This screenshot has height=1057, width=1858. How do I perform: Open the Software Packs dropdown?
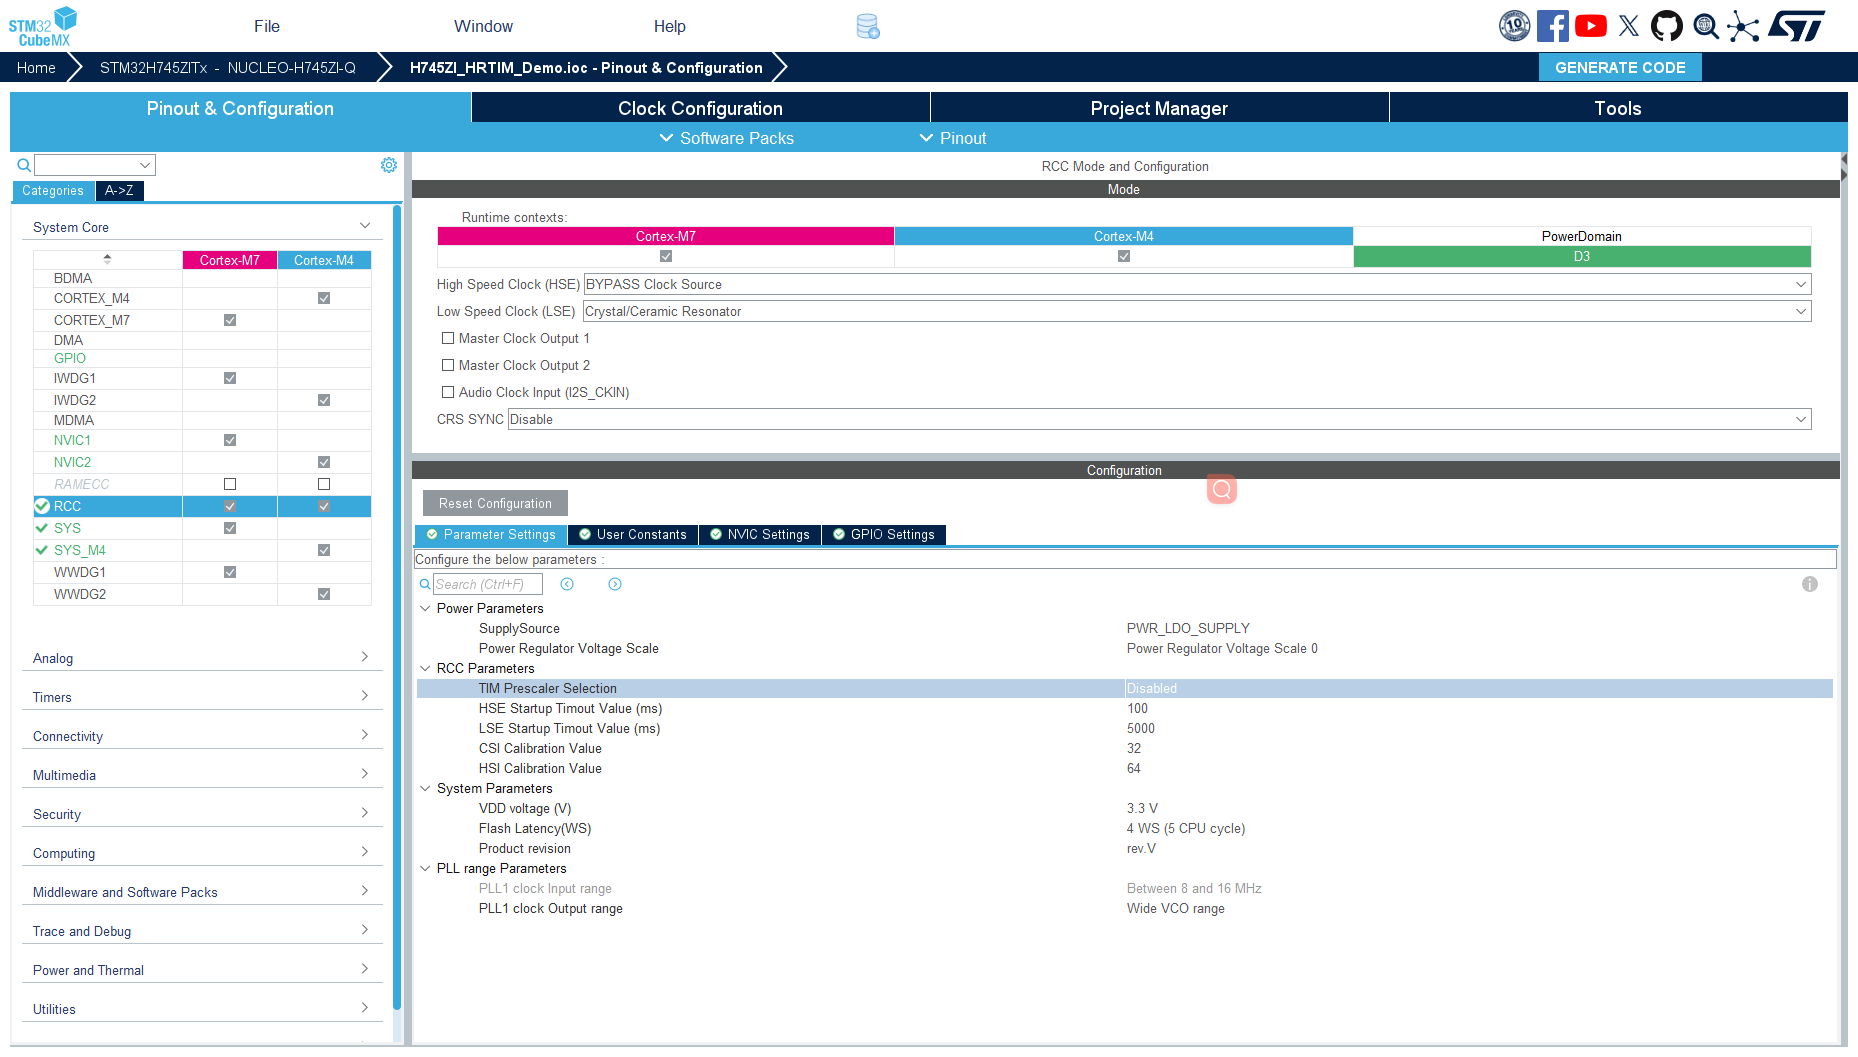(x=726, y=138)
